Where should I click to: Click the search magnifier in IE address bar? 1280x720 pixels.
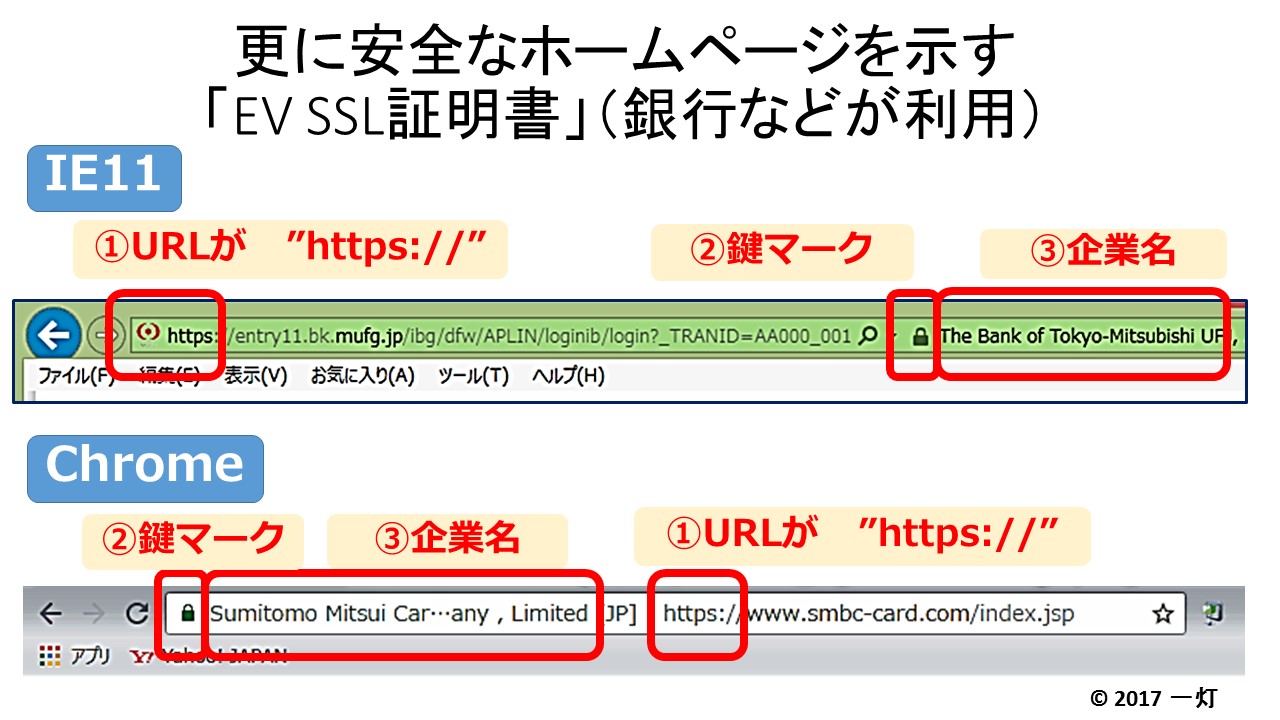[869, 336]
